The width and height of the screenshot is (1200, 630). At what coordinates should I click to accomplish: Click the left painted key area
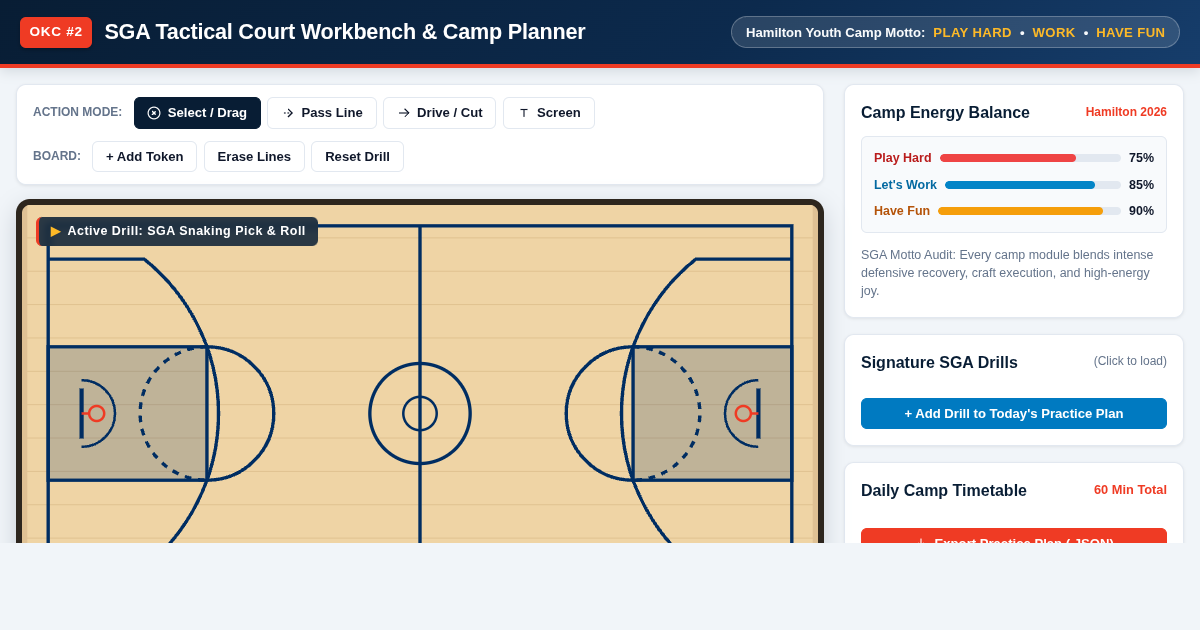tap(128, 413)
